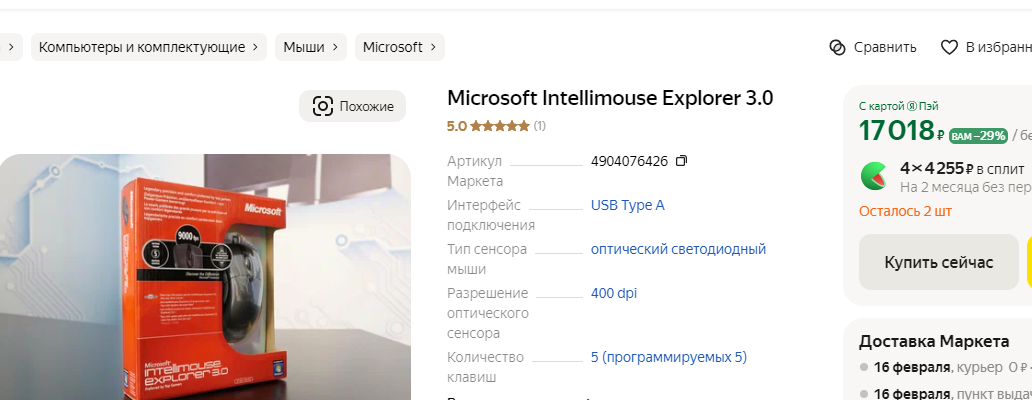Click the Доставка Маркета heading
Screen dimensions: 1032x400
pyautogui.click(x=934, y=341)
